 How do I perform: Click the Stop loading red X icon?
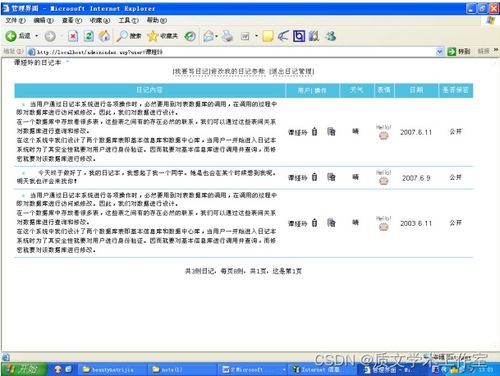tap(73, 36)
